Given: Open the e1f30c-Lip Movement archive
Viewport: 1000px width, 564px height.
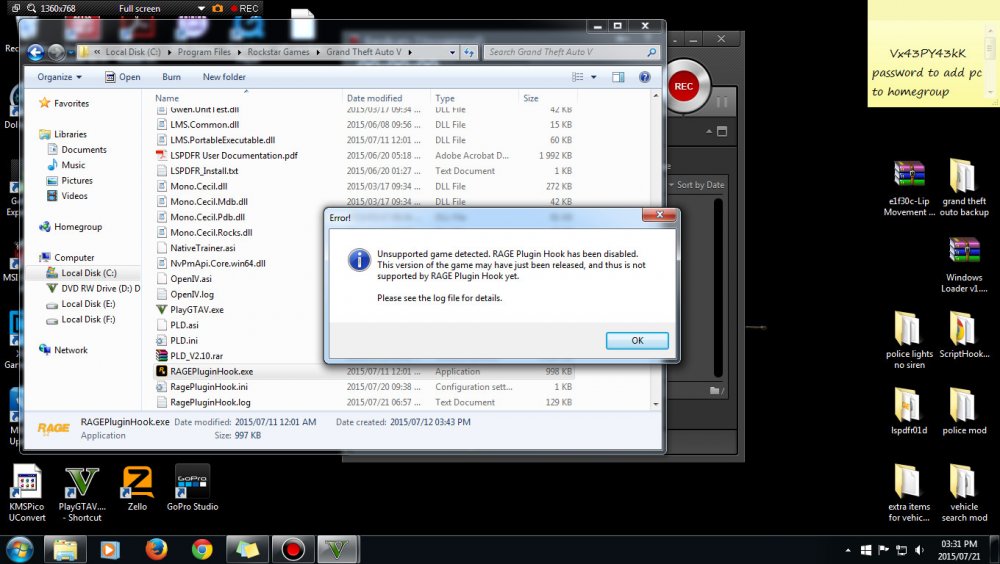Looking at the screenshot, I should pos(909,188).
